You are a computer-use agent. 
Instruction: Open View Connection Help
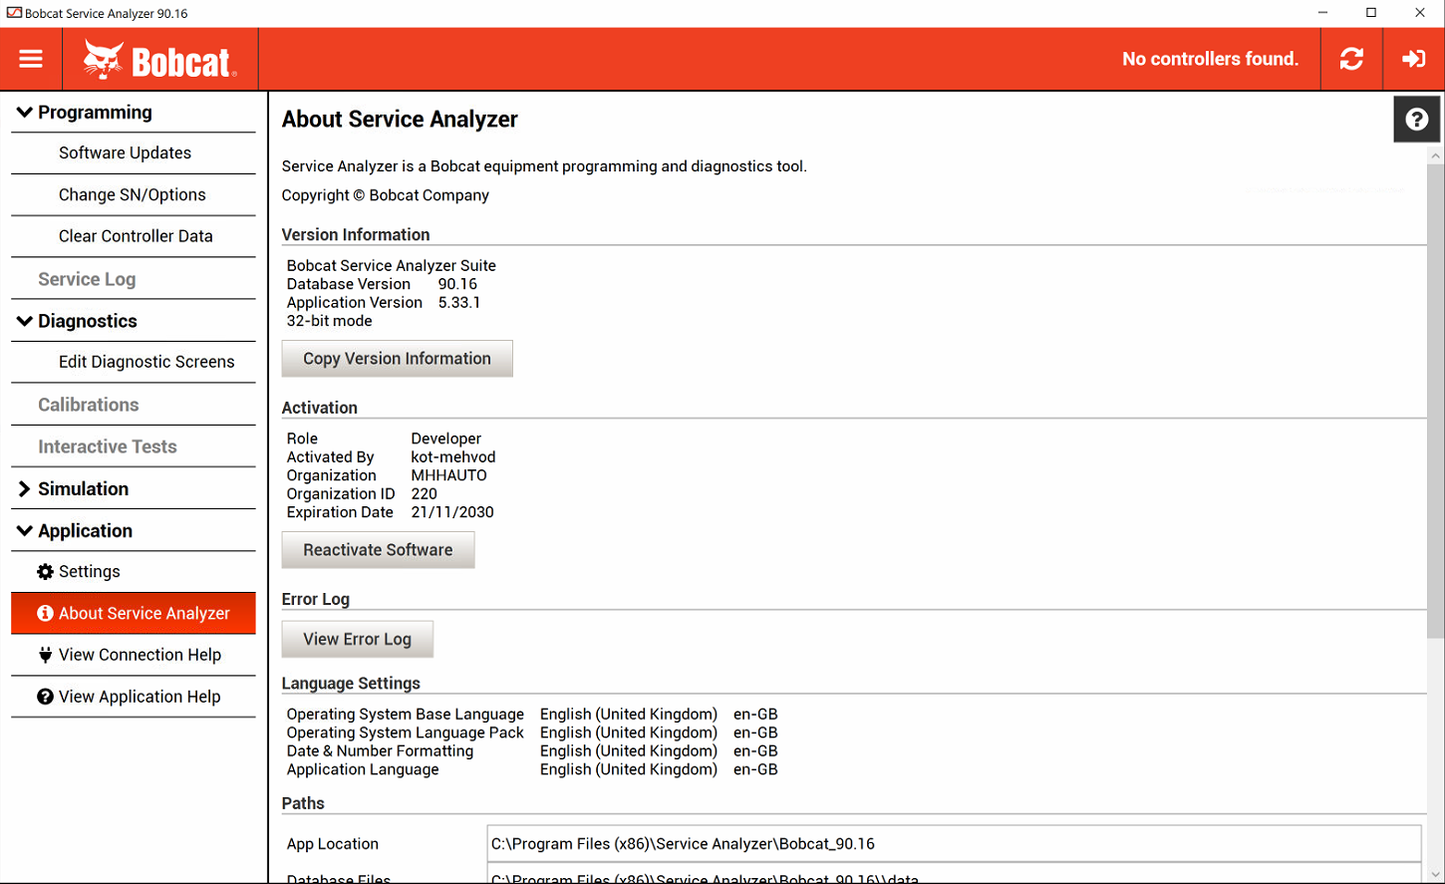(x=133, y=655)
